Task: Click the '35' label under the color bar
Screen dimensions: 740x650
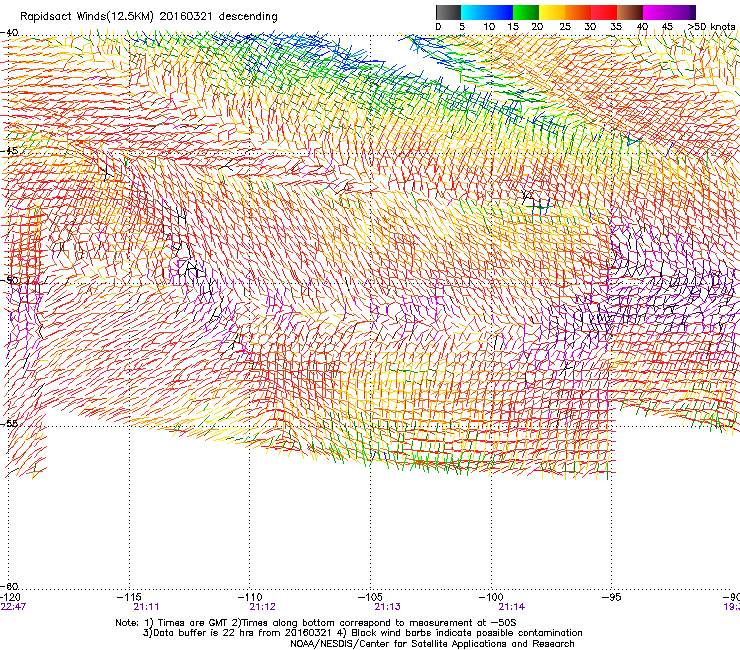Action: pyautogui.click(x=616, y=27)
